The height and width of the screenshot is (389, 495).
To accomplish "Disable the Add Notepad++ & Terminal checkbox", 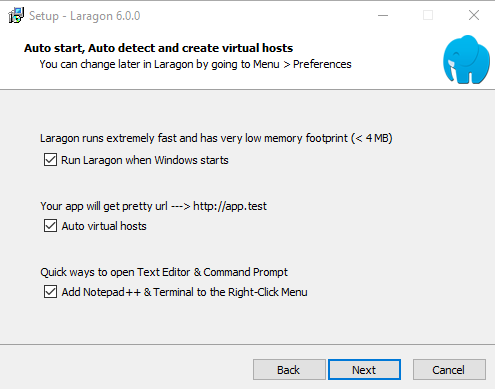I will pos(50,292).
